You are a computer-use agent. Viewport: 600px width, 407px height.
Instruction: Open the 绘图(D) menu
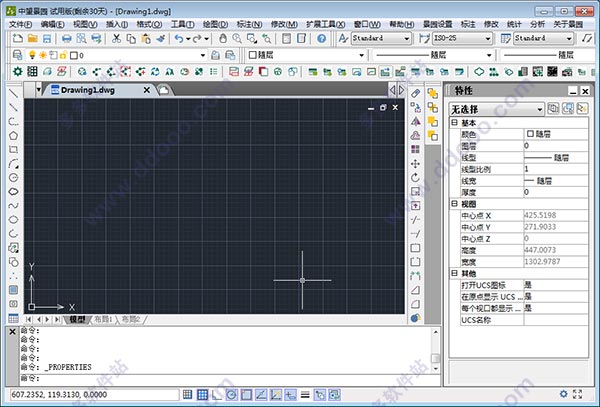pyautogui.click(x=215, y=24)
